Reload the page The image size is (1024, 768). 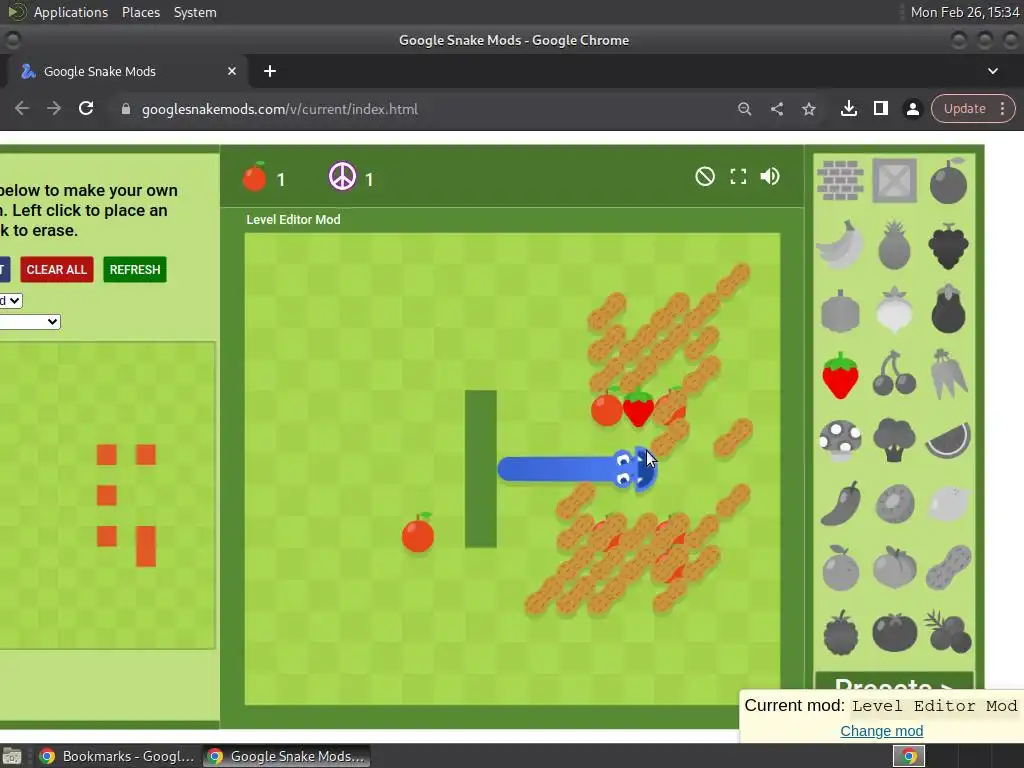click(86, 108)
